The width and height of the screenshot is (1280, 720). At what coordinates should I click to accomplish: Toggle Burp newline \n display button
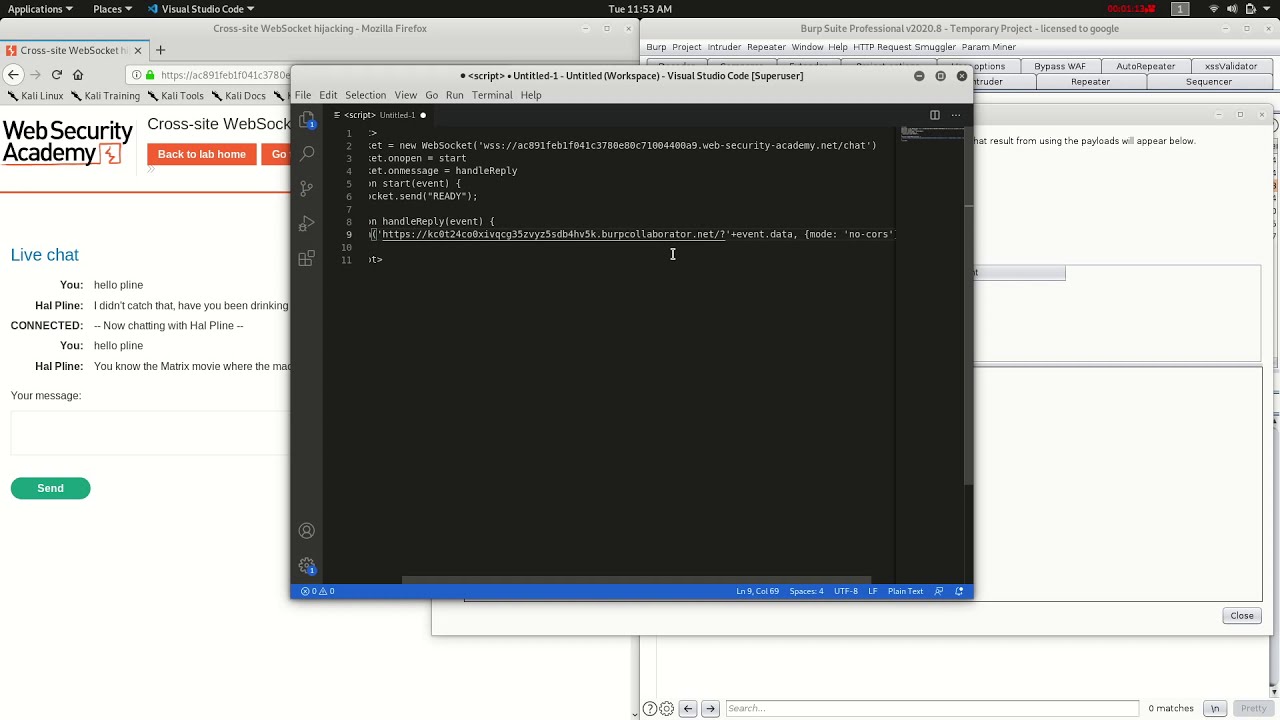(1215, 709)
